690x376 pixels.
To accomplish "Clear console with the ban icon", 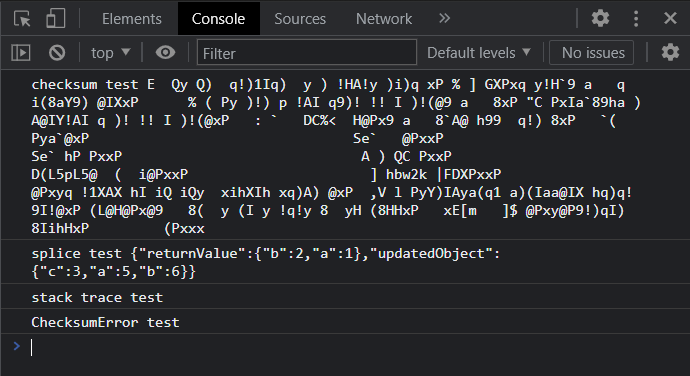I will [57, 53].
